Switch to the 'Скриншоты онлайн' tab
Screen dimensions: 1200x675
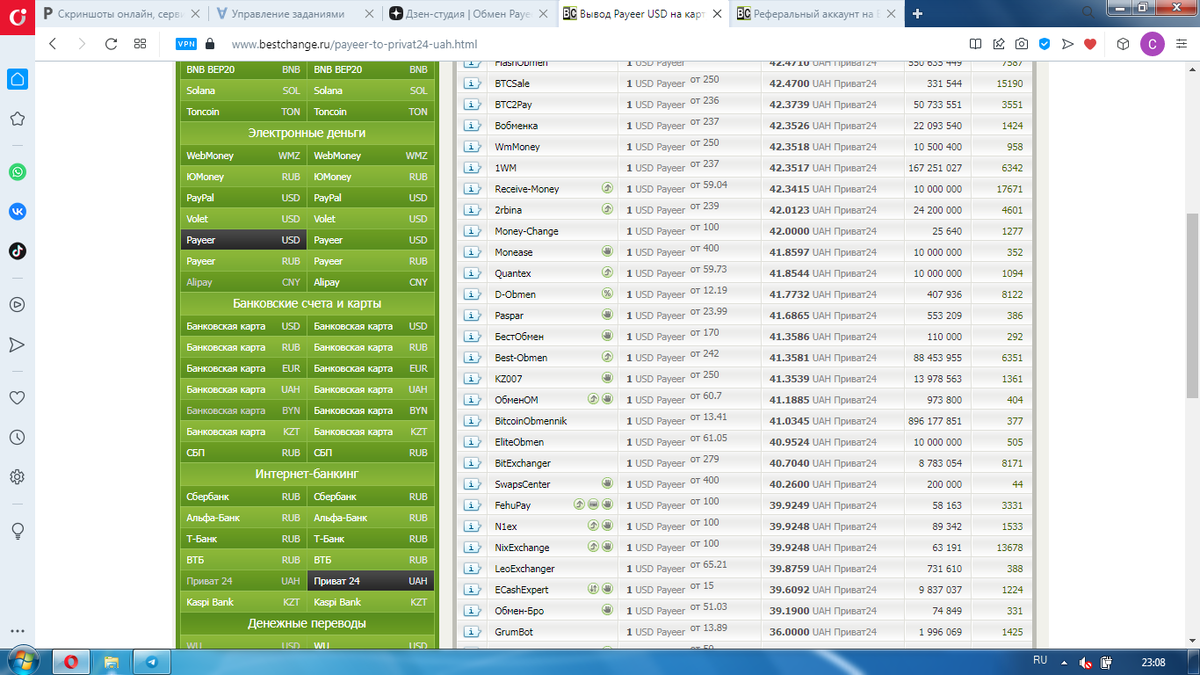click(123, 14)
